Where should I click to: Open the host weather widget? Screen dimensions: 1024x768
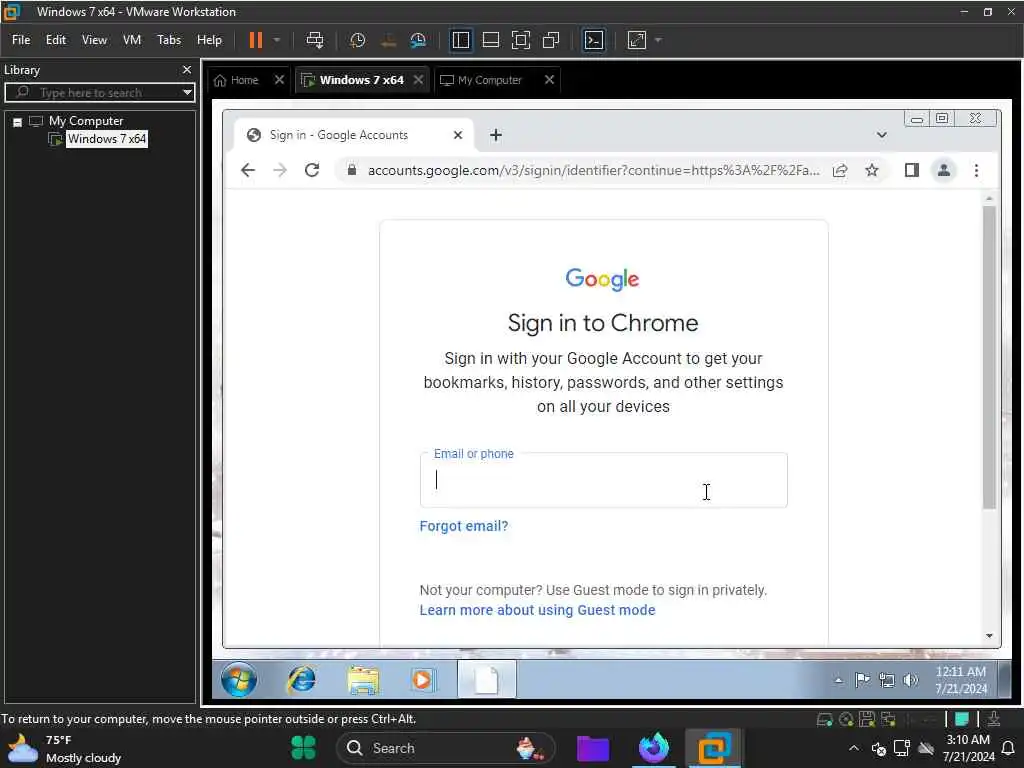[65, 749]
